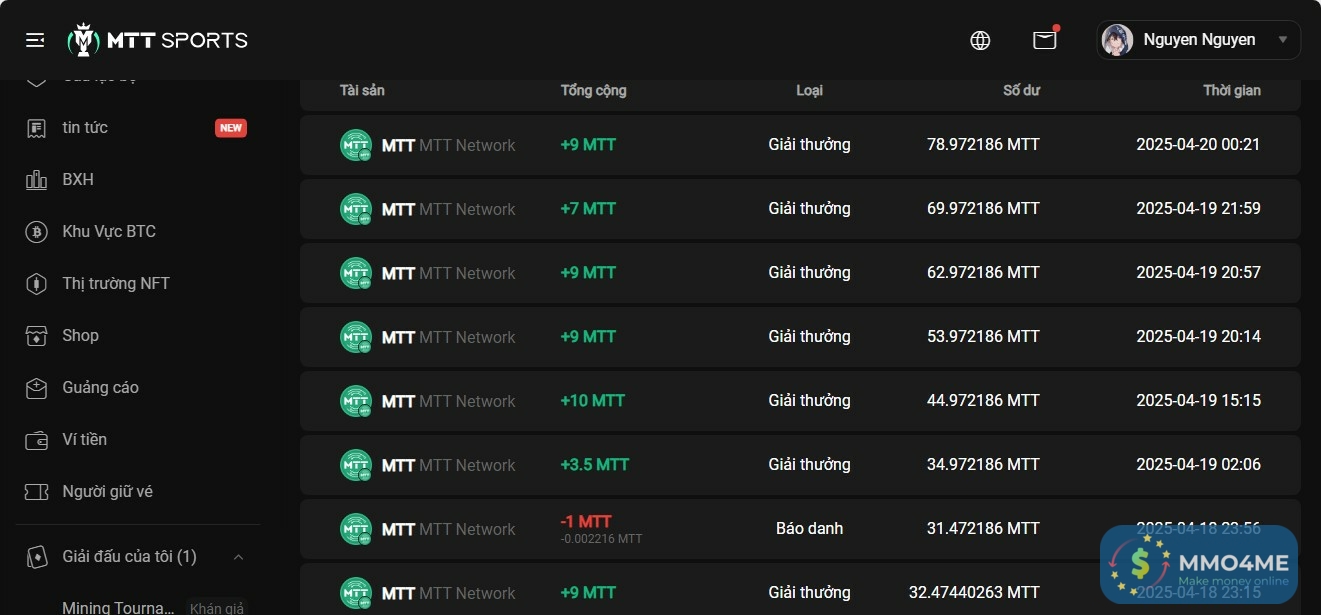Click the Tổng cộng column header
This screenshot has height=615, width=1321.
click(593, 90)
